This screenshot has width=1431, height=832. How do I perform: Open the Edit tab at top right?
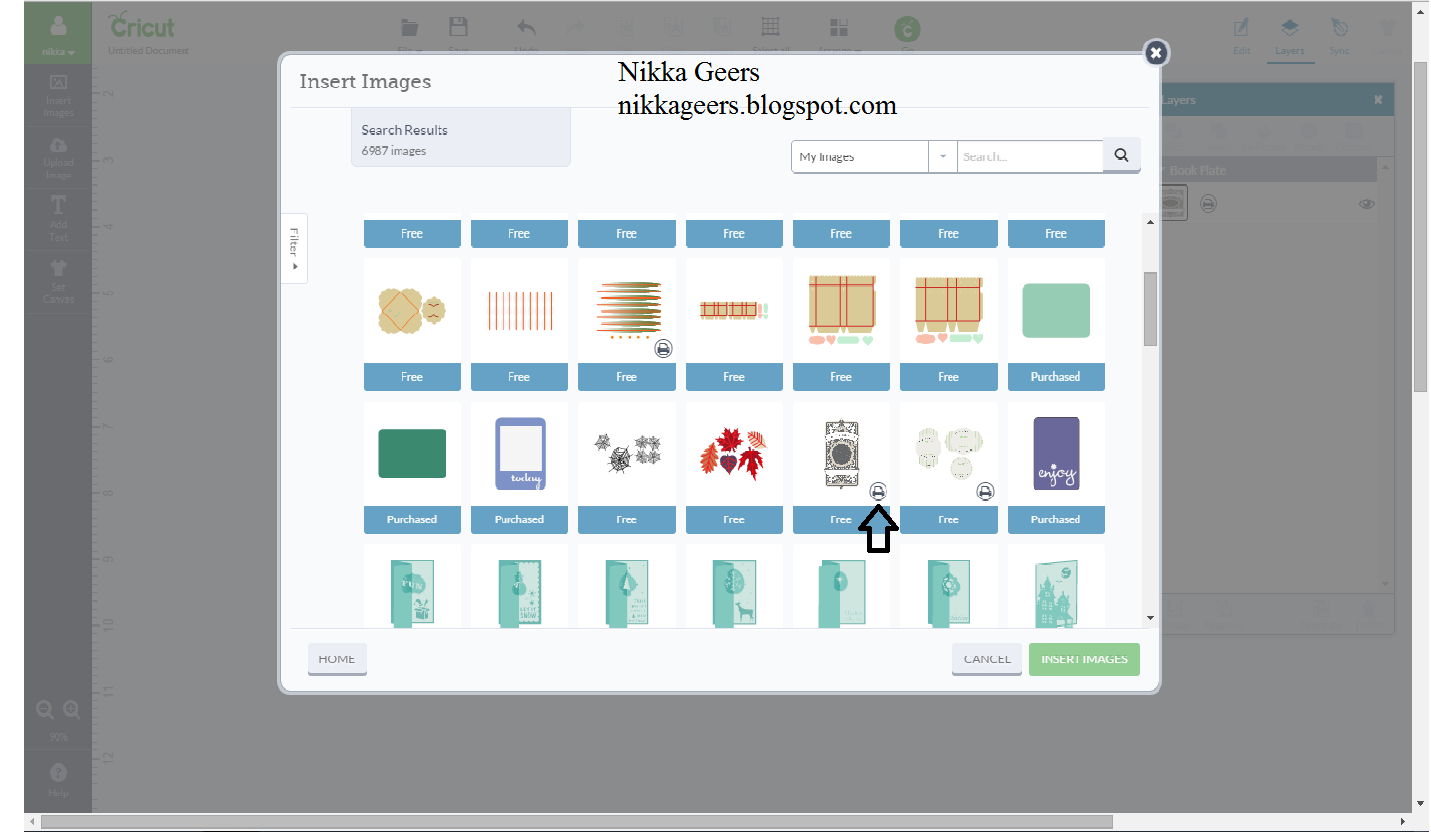tap(1241, 32)
